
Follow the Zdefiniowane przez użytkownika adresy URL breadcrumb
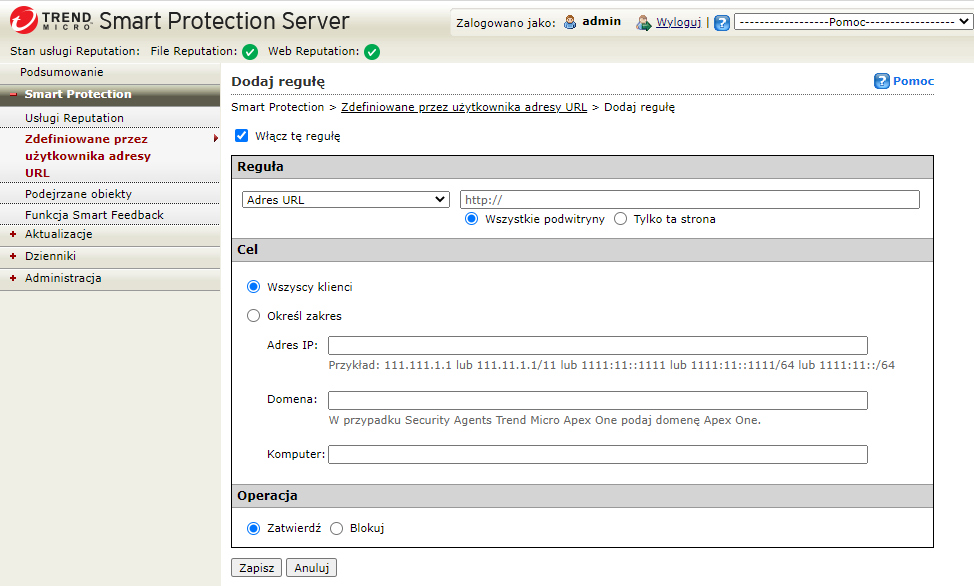pos(464,107)
